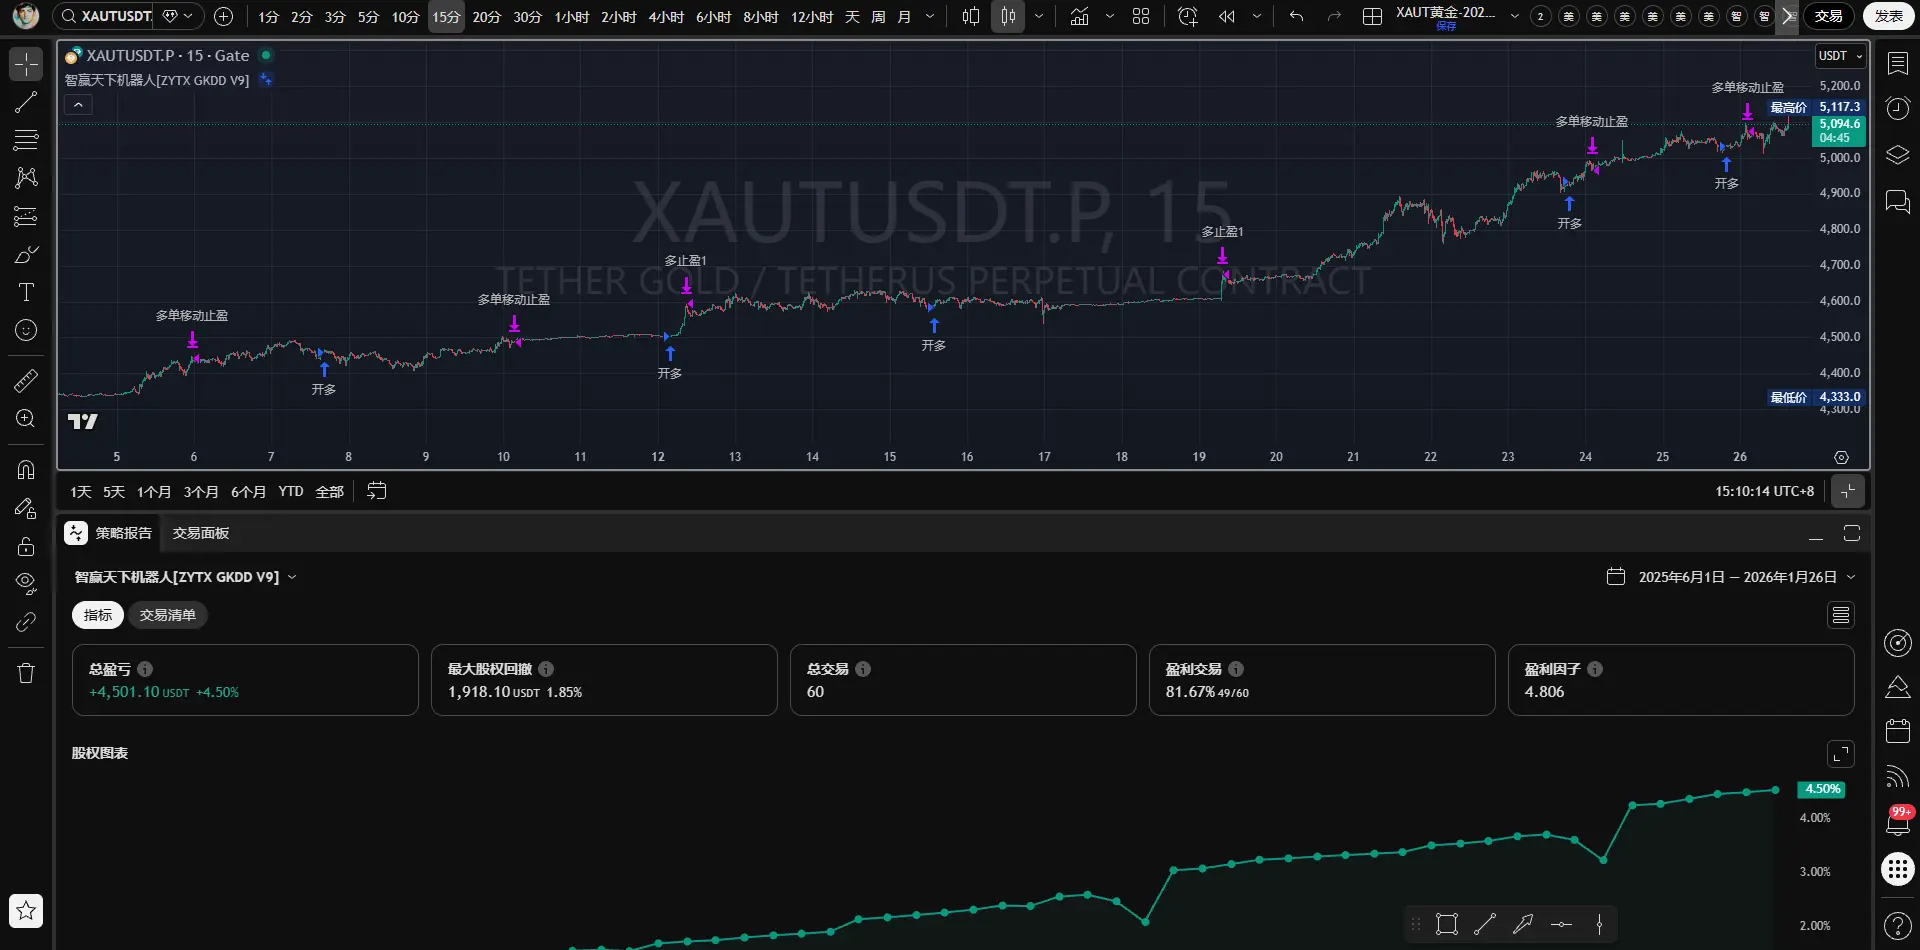Screen dimensions: 1920x950
Task: Show info for 盈利因子
Action: [x=1595, y=669]
